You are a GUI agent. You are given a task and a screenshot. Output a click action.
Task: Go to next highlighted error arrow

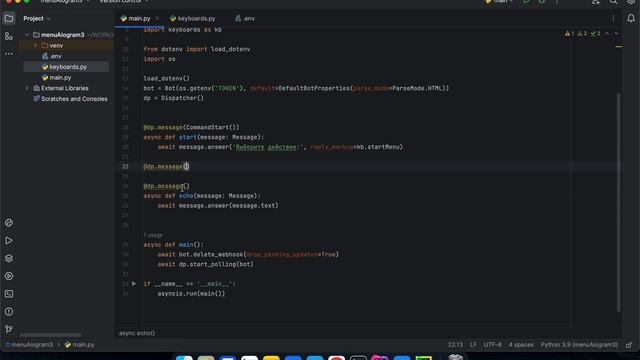coord(617,33)
